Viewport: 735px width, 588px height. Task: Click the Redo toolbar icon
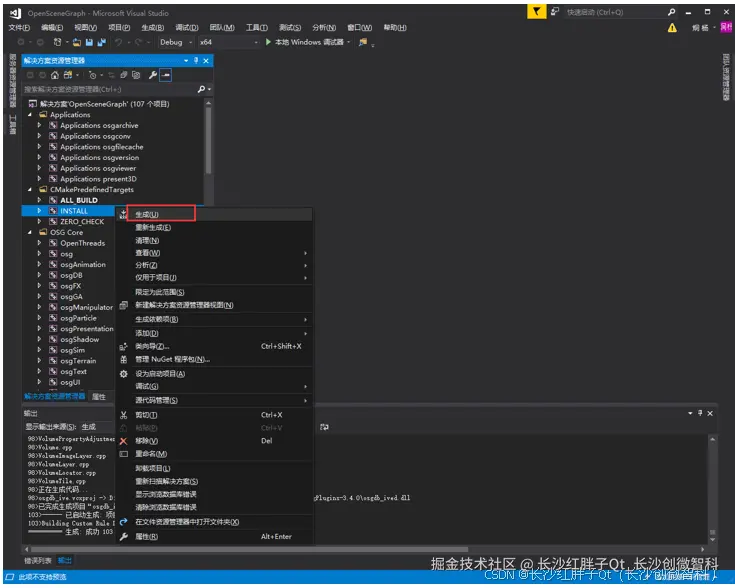point(138,42)
